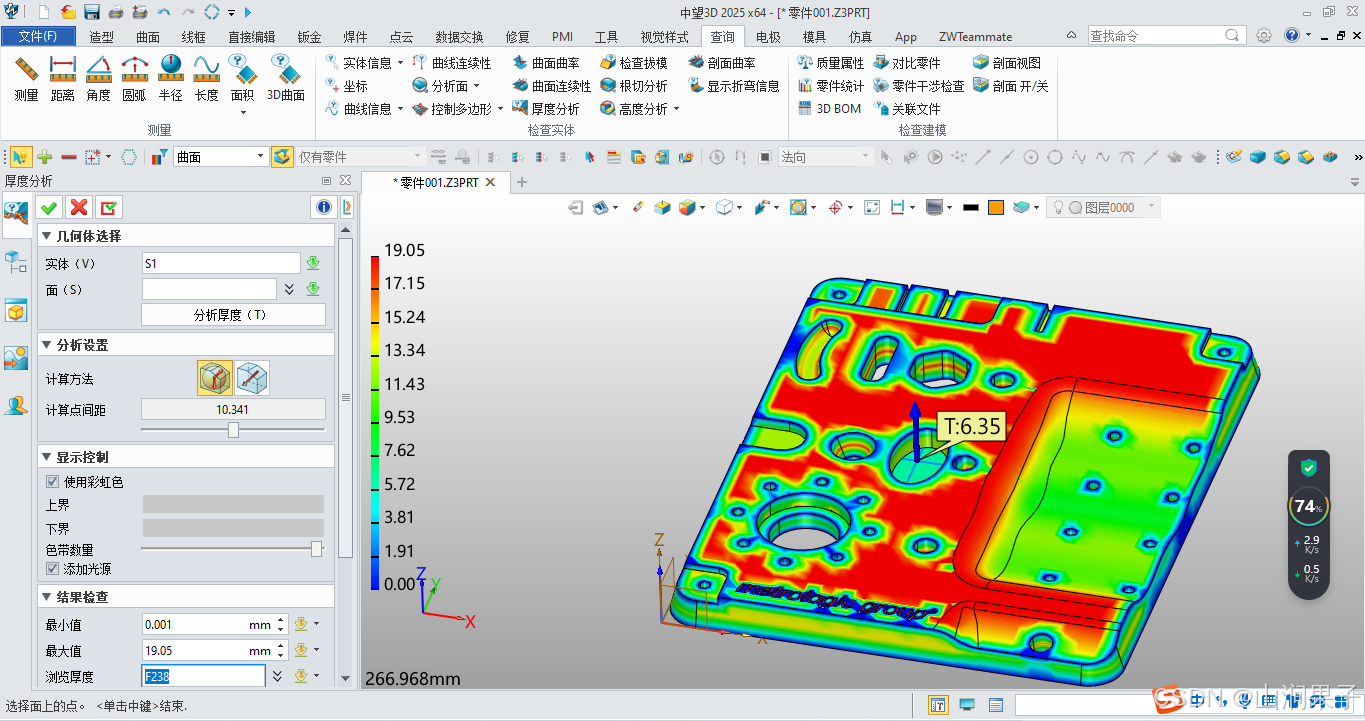Open 文件(F) menu

(37, 36)
